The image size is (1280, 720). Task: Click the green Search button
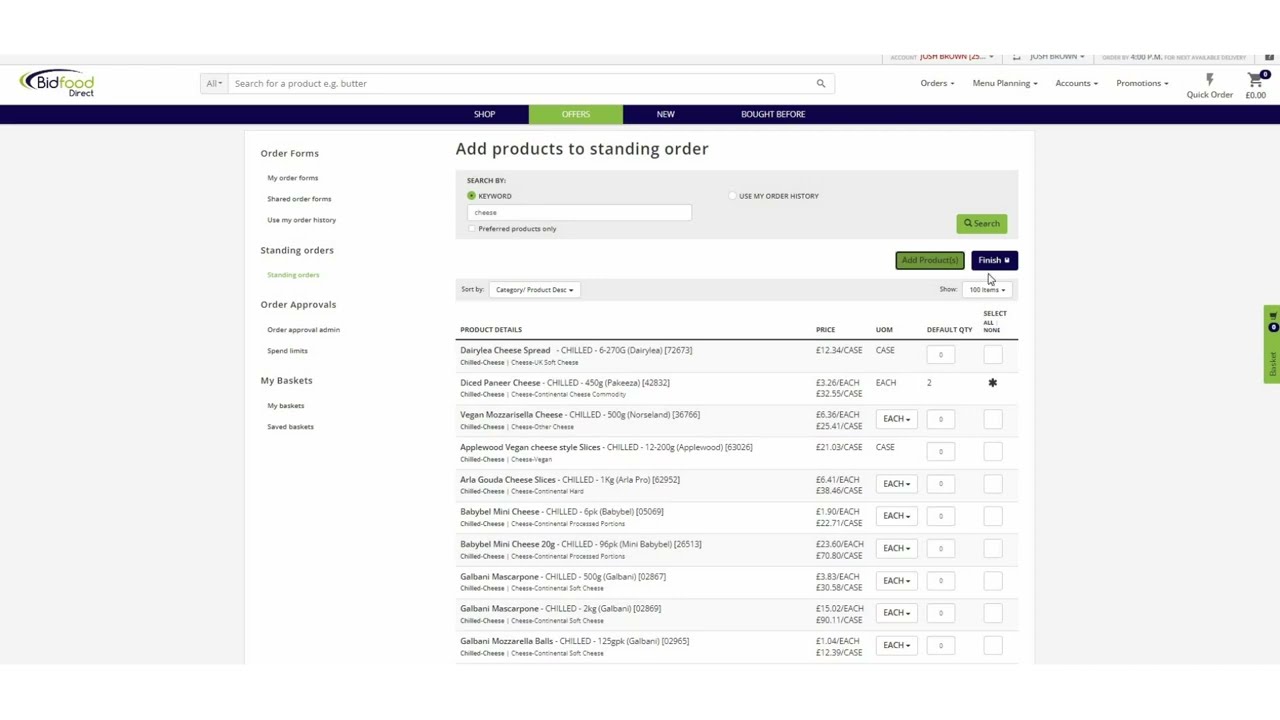click(981, 224)
